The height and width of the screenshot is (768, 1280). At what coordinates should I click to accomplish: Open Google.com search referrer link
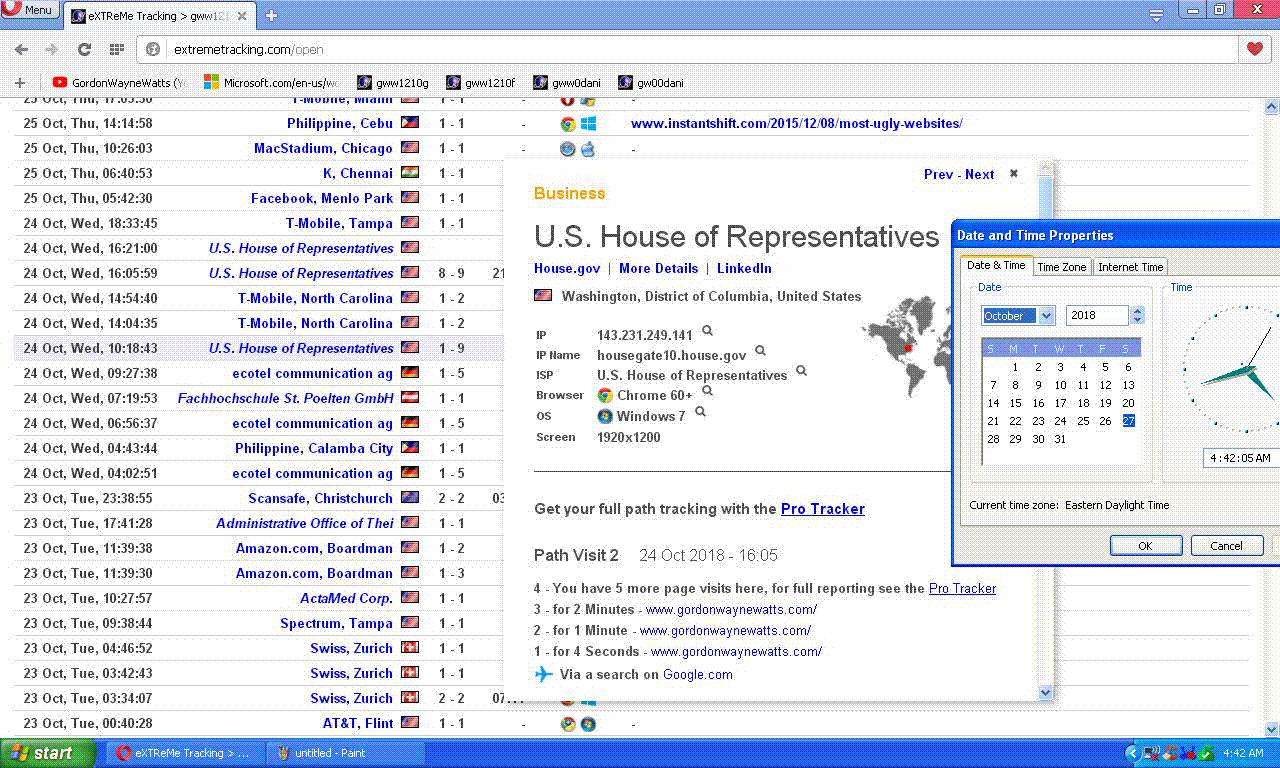tap(698, 675)
